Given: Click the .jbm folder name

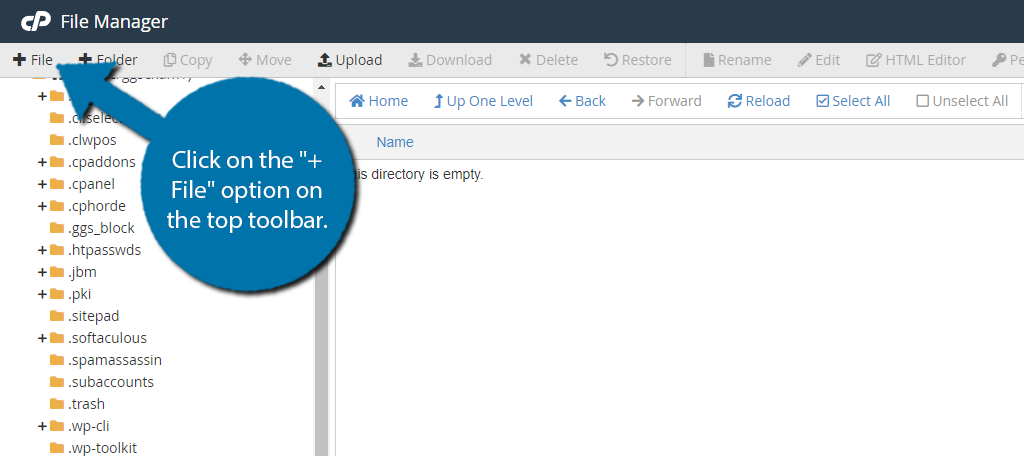Looking at the screenshot, I should [x=82, y=272].
